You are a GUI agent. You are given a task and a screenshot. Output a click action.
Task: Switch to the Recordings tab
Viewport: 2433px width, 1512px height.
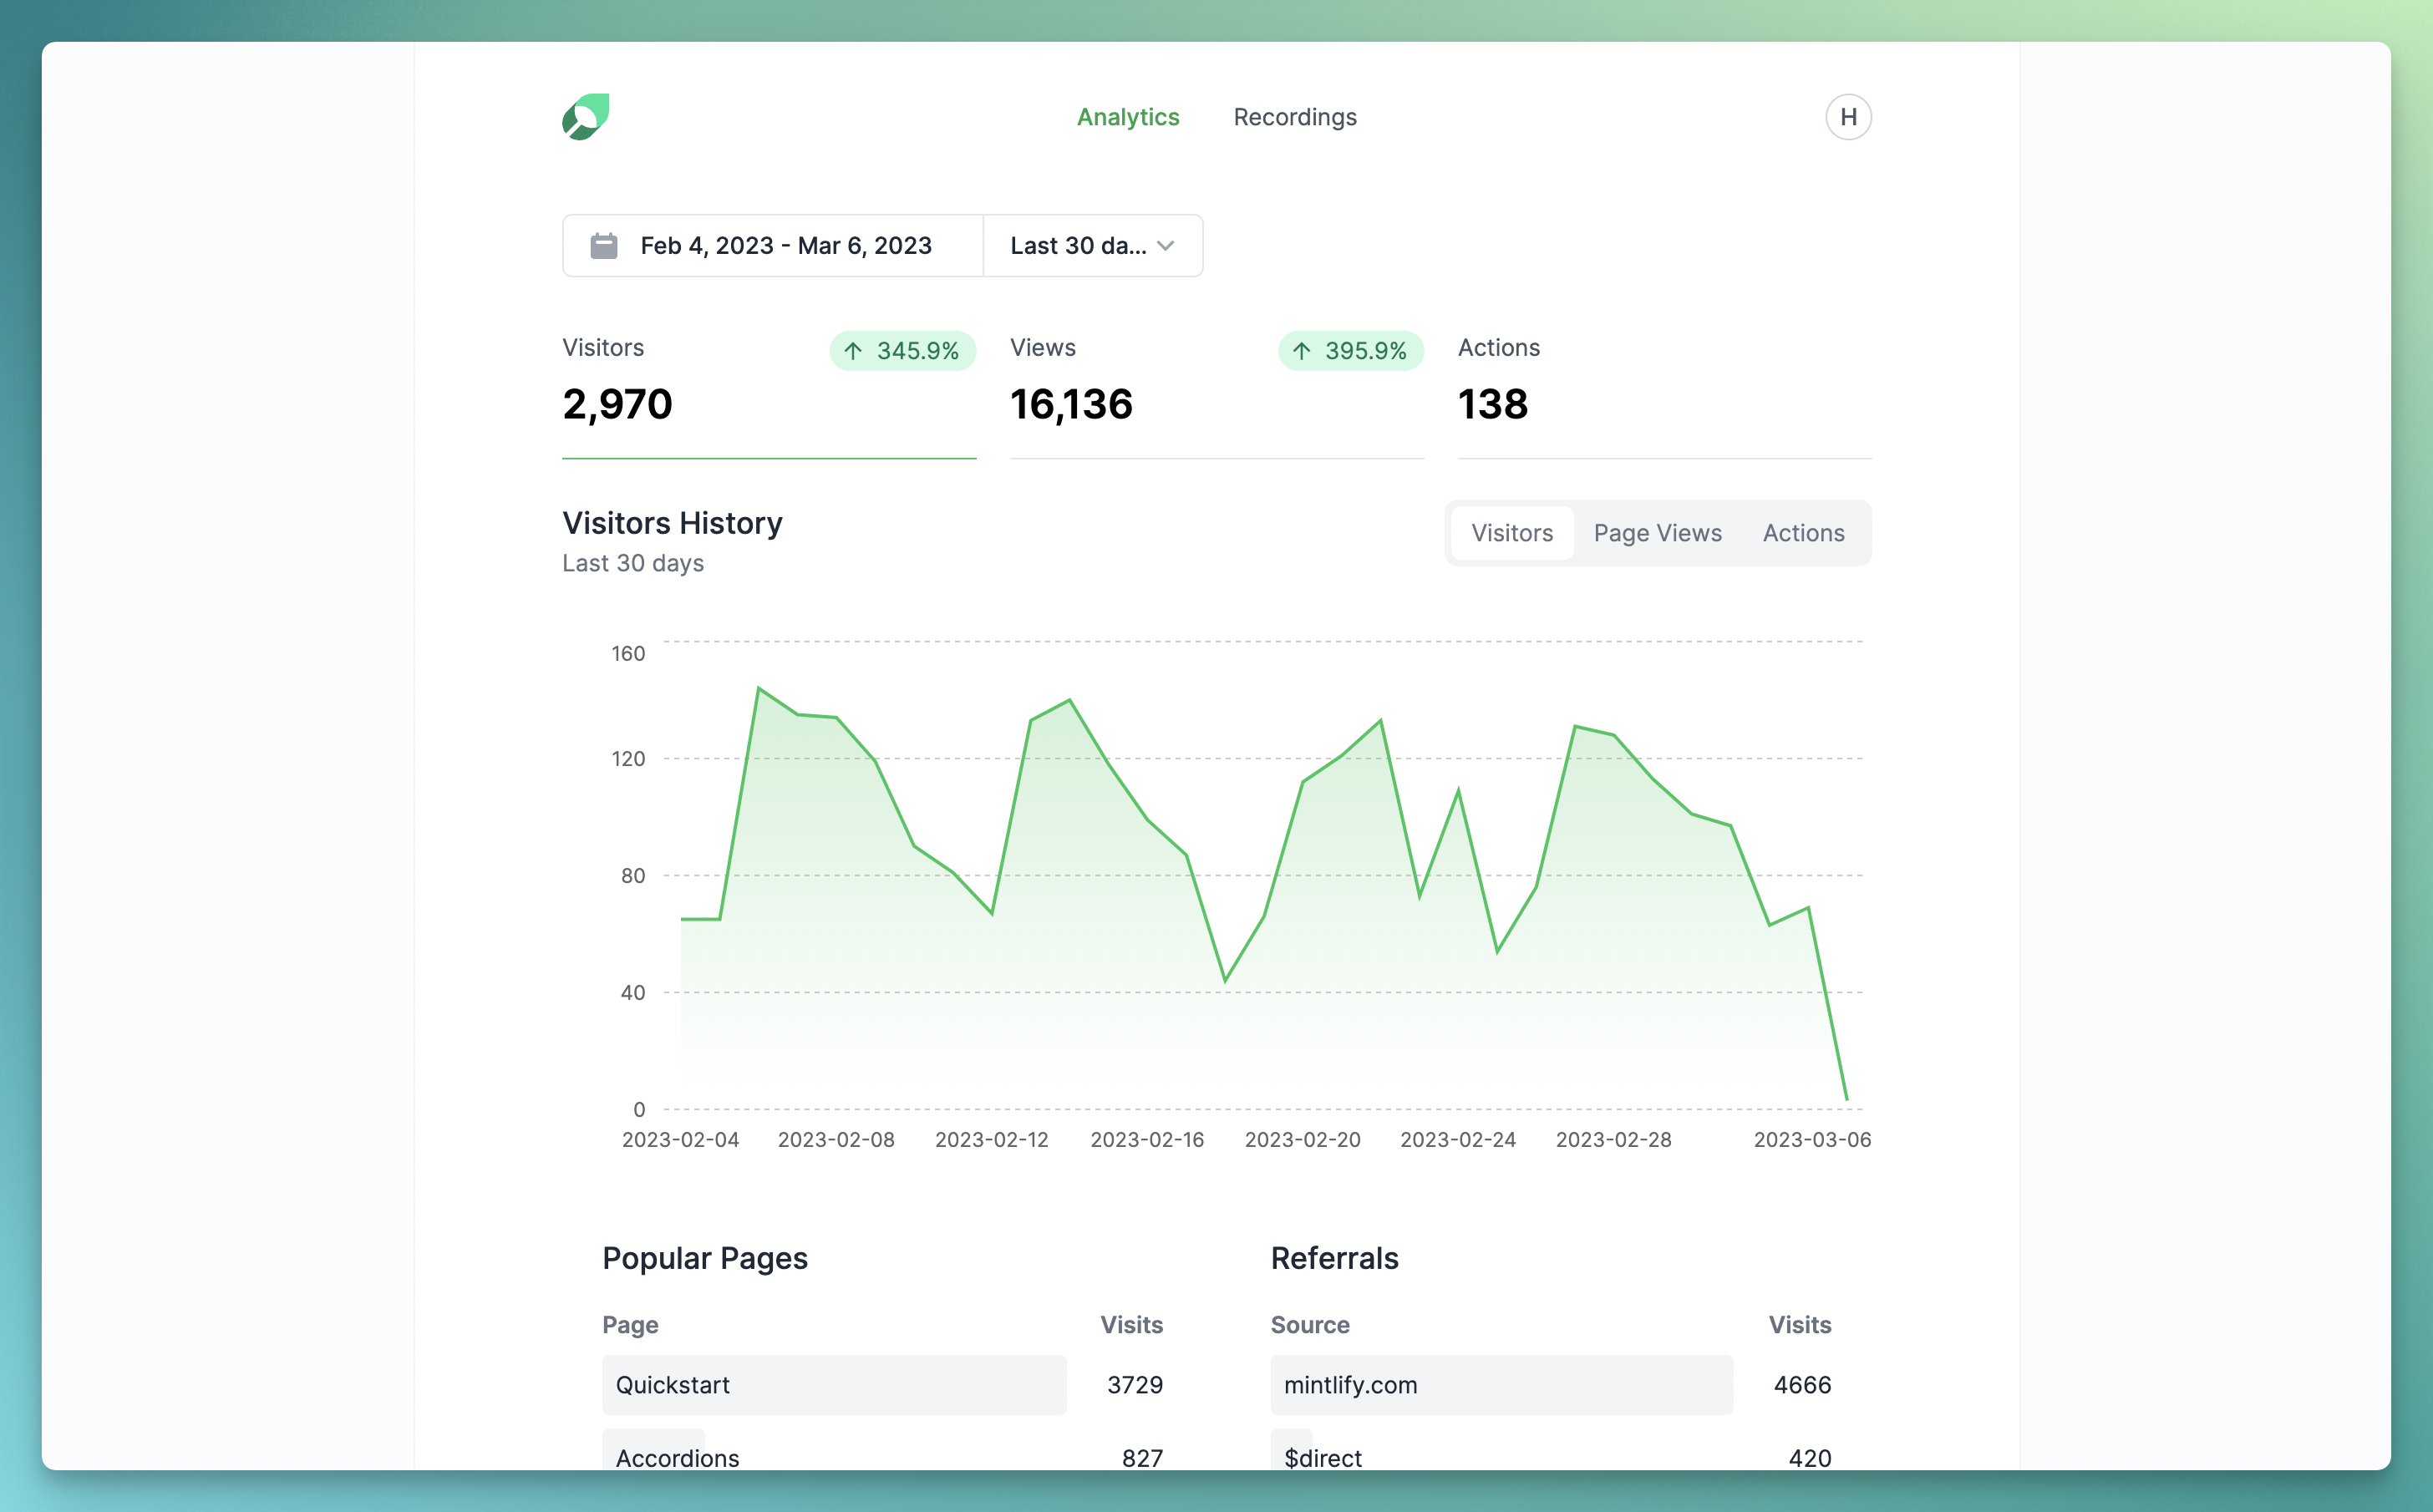tap(1295, 117)
